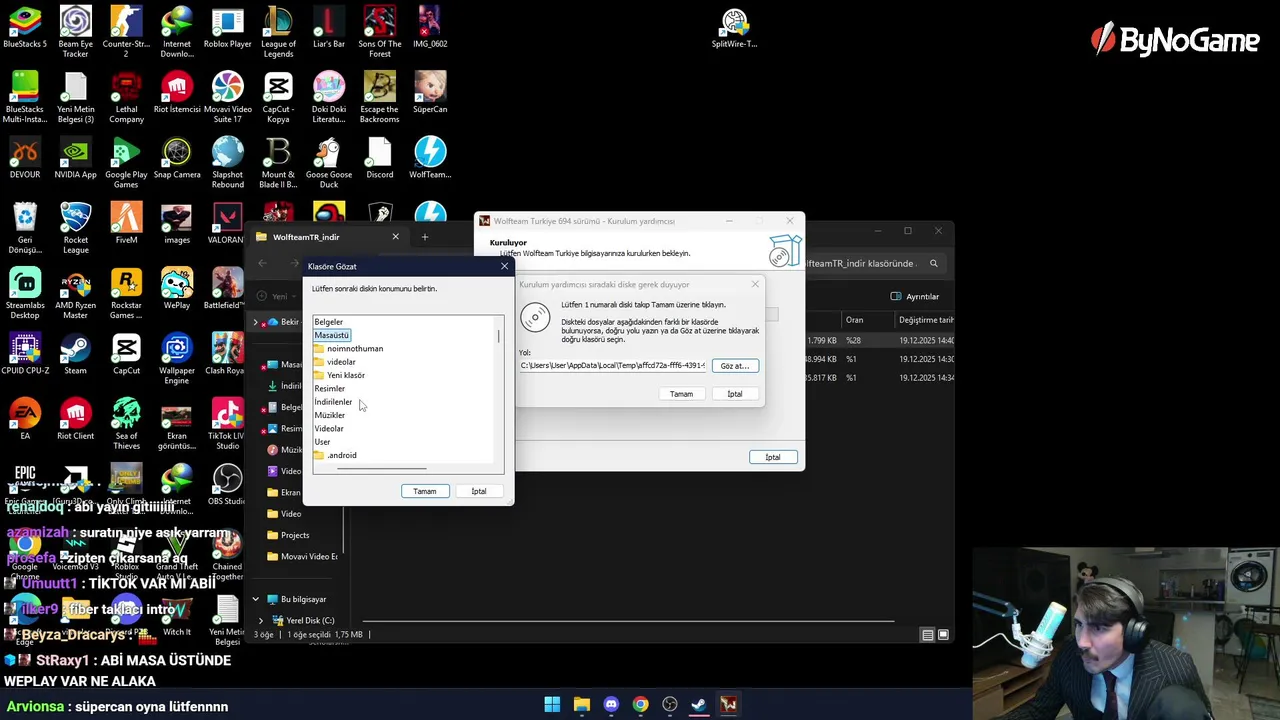Open Steam from the taskbar
The width and height of the screenshot is (1280, 720).
tap(699, 704)
